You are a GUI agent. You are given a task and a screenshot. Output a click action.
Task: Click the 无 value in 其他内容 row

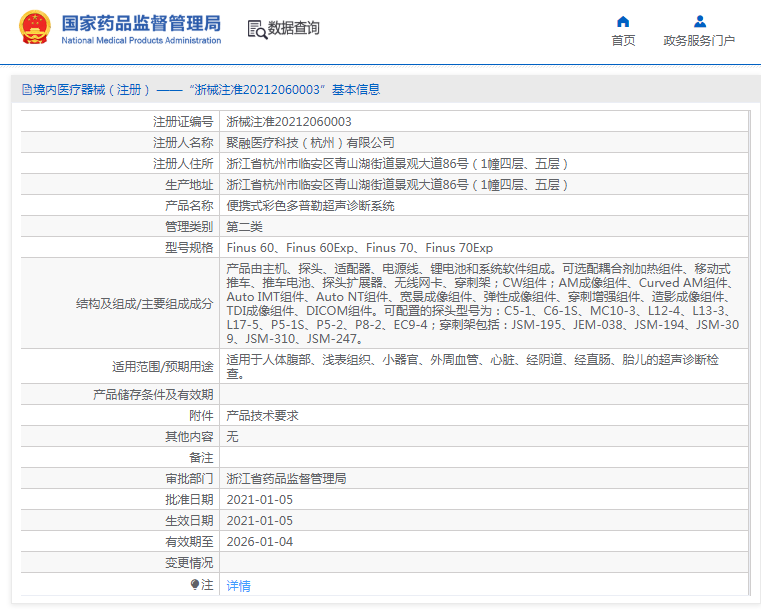pyautogui.click(x=232, y=437)
